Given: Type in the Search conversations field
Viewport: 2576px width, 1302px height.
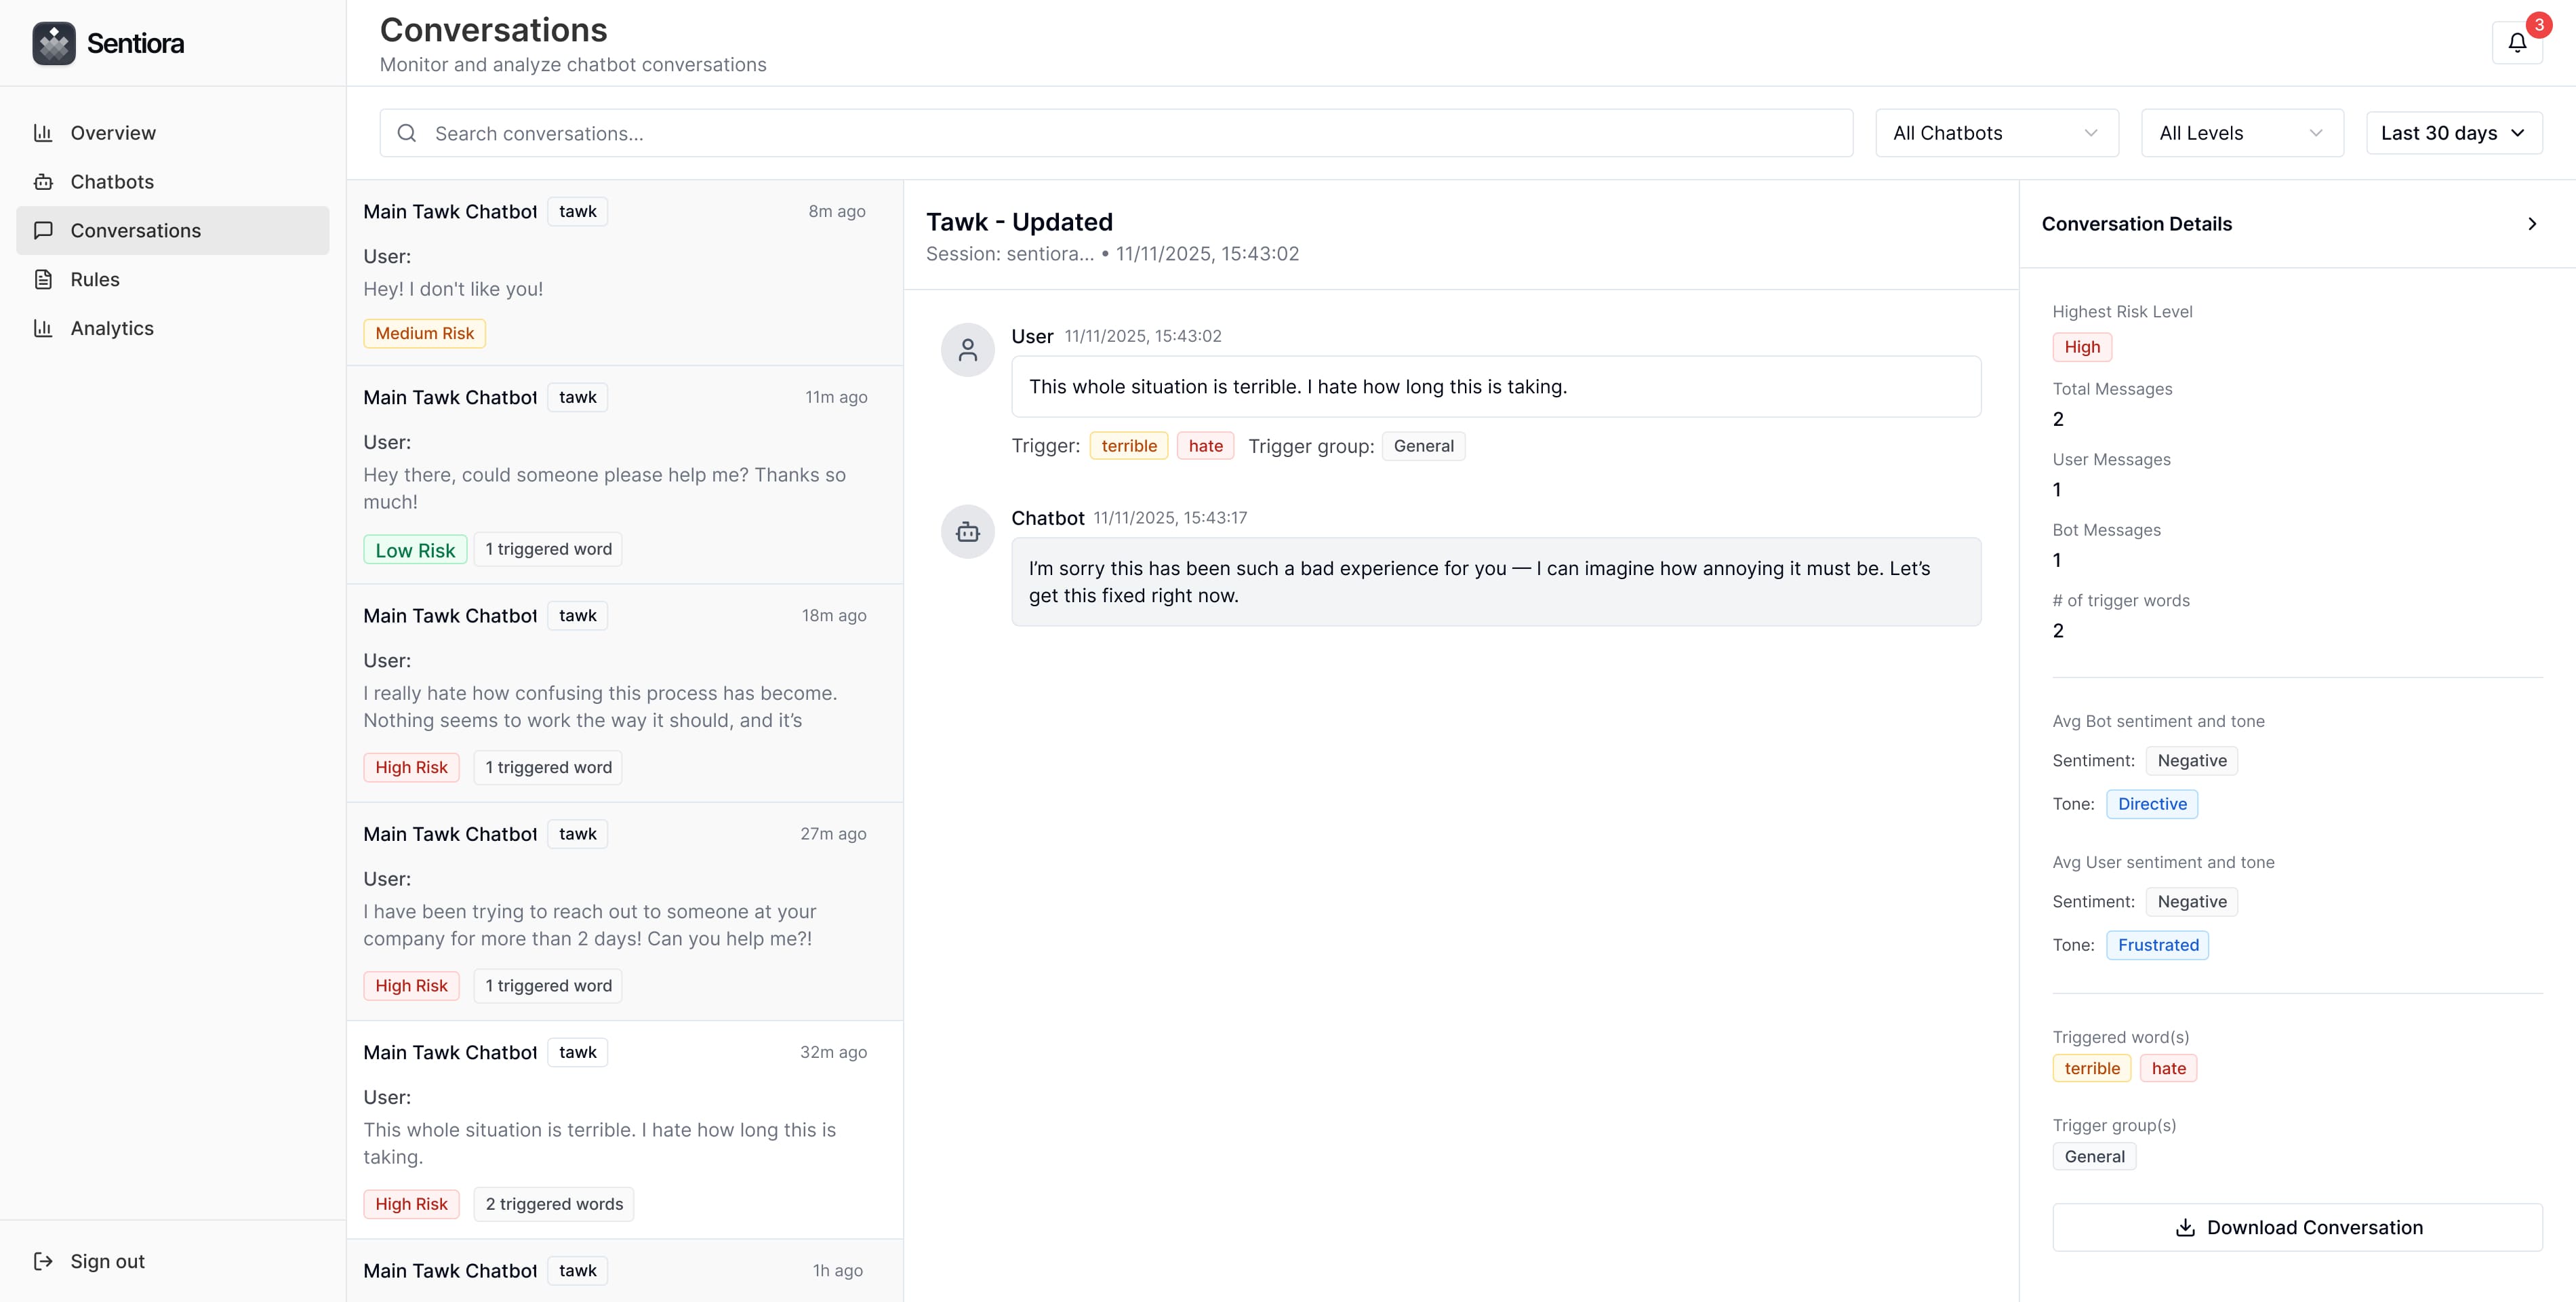Looking at the screenshot, I should [1130, 133].
